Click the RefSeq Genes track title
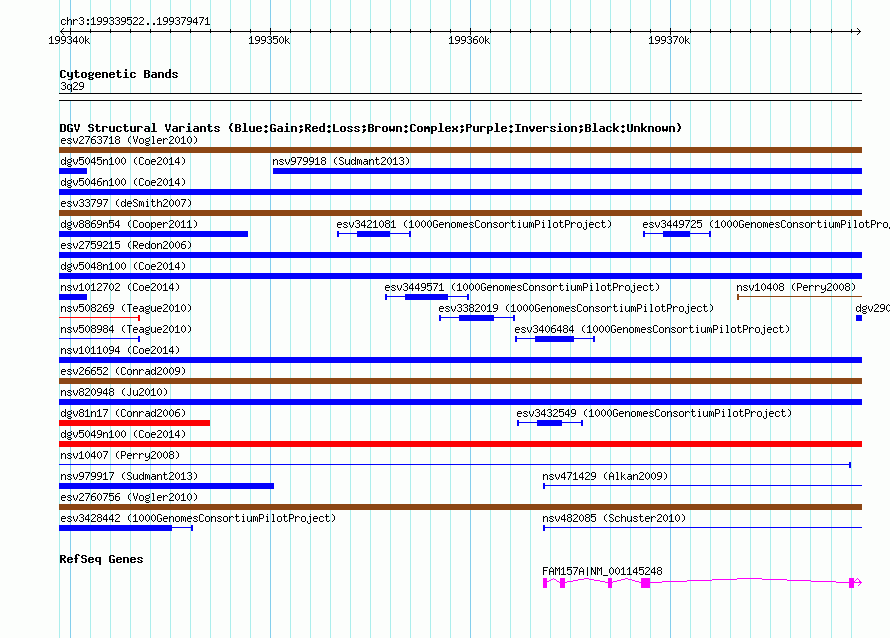890x638 pixels. 101,559
